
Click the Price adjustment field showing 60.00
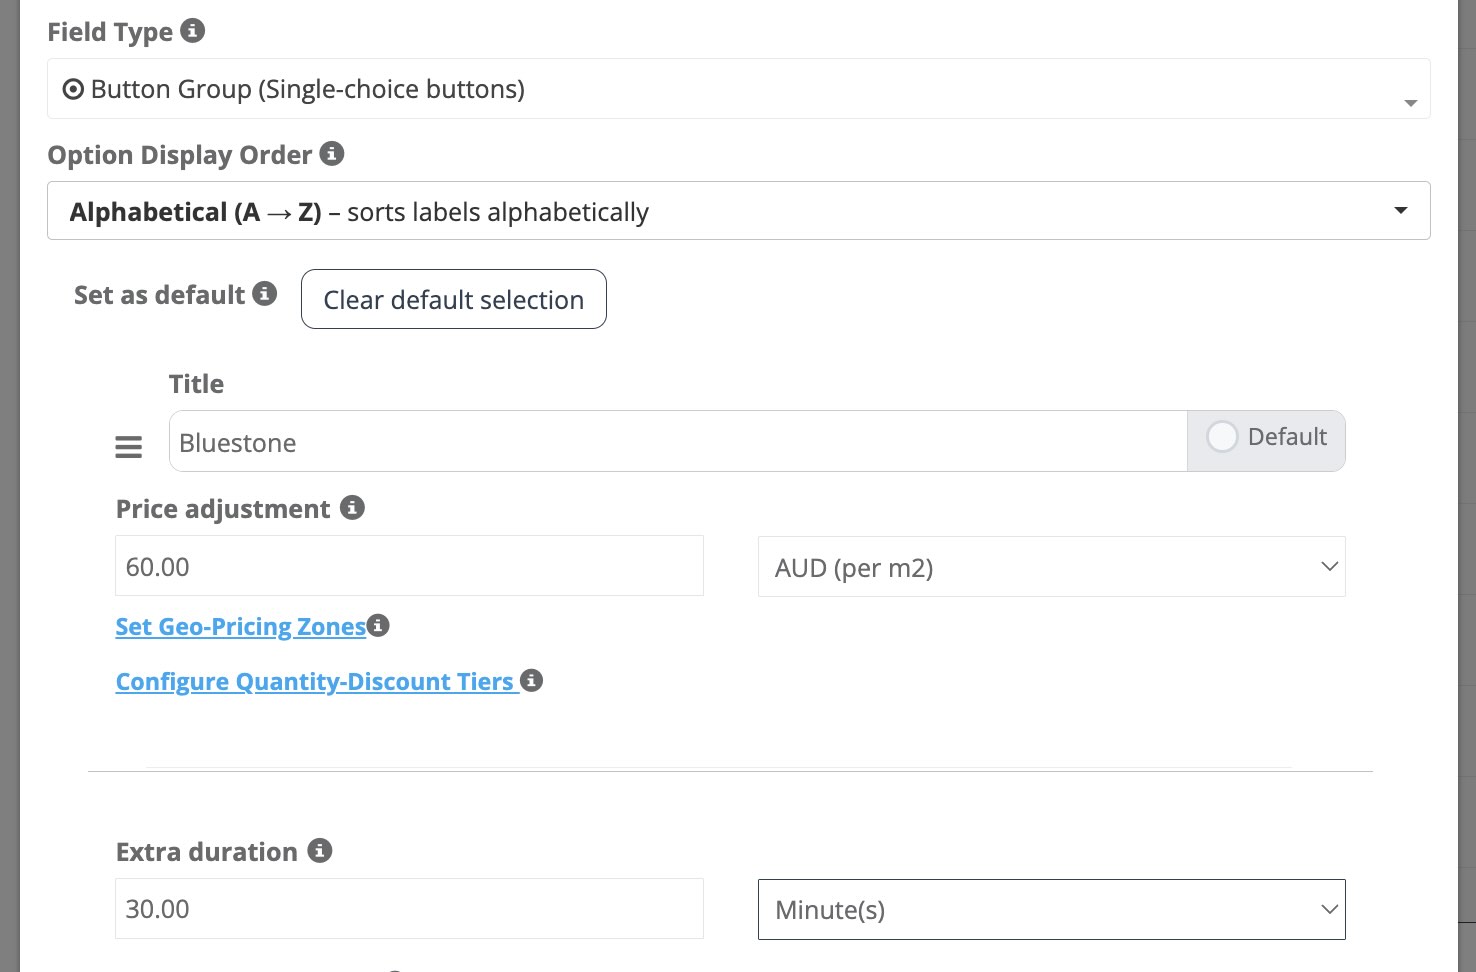[409, 567]
